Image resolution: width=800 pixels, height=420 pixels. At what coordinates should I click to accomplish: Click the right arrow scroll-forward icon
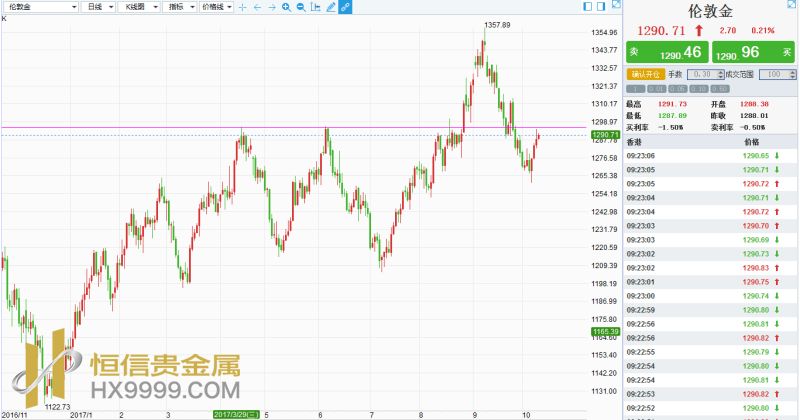[272, 7]
